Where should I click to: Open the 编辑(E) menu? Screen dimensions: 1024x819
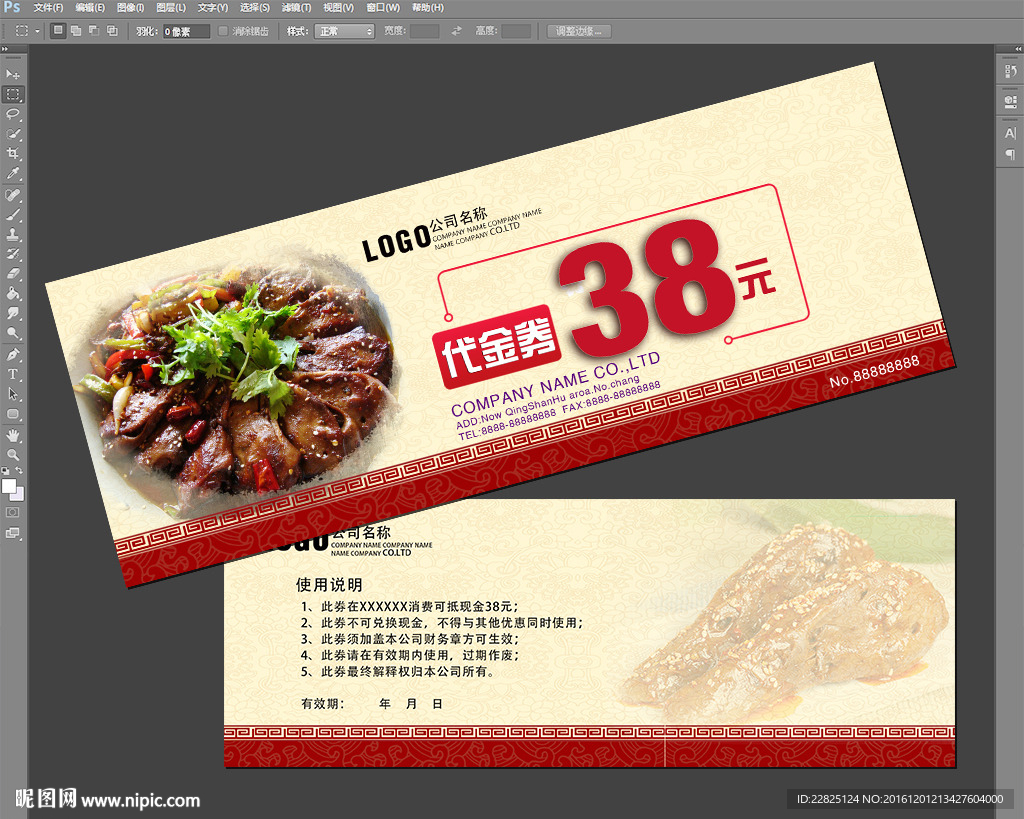[90, 8]
